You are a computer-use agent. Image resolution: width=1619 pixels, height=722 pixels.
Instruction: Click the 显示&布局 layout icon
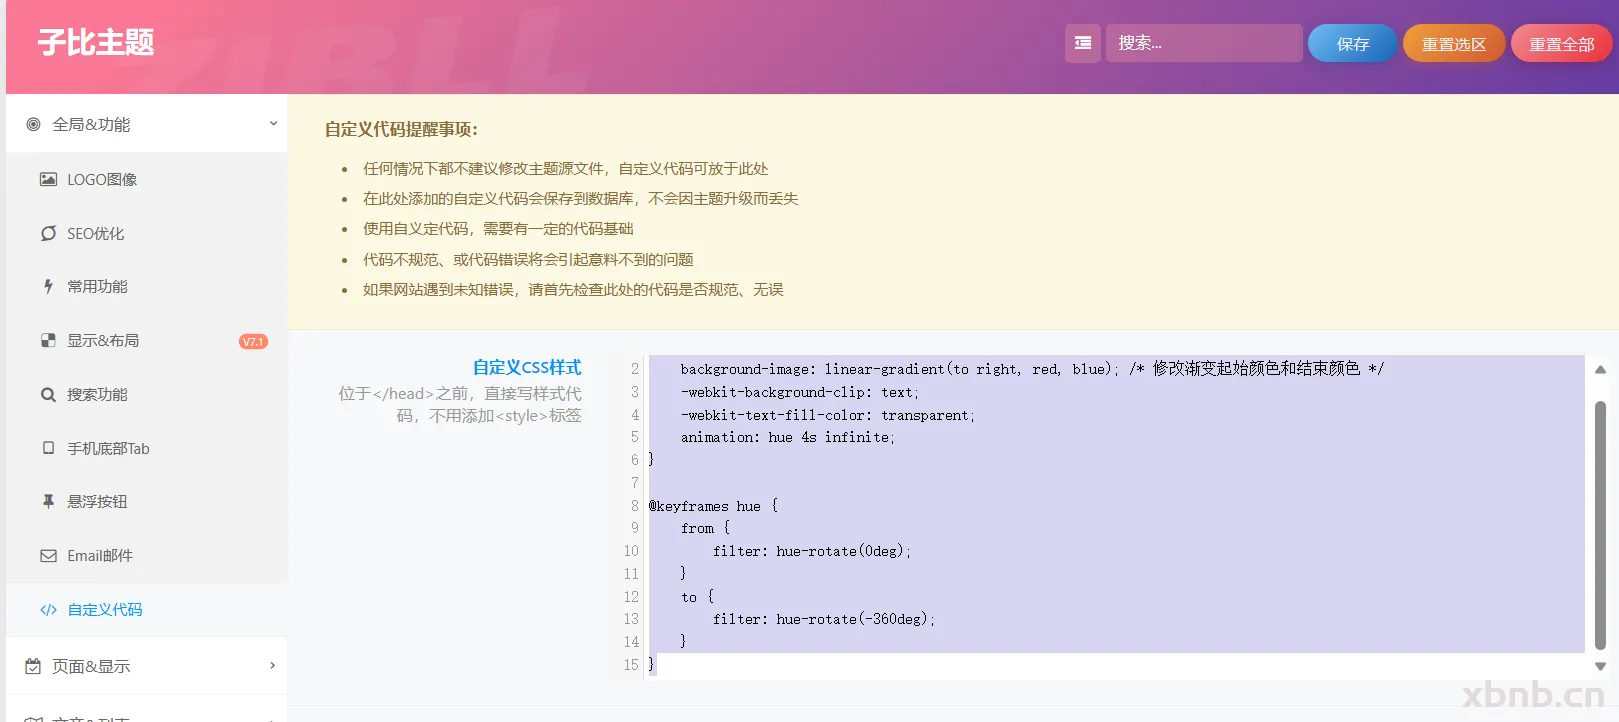tap(48, 341)
